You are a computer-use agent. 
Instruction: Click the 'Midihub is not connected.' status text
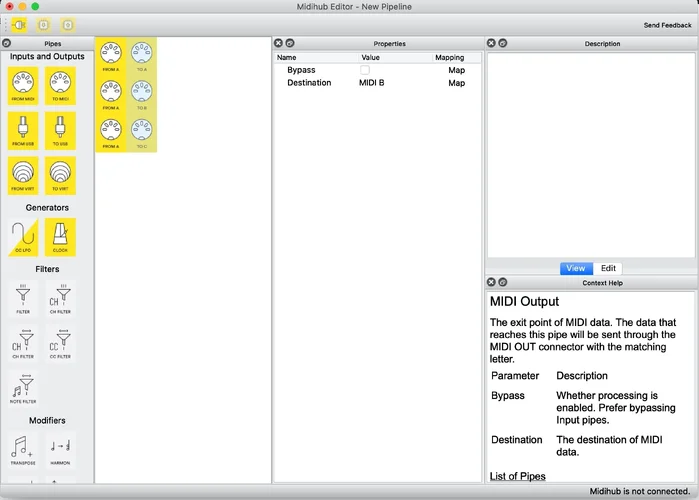coord(640,492)
